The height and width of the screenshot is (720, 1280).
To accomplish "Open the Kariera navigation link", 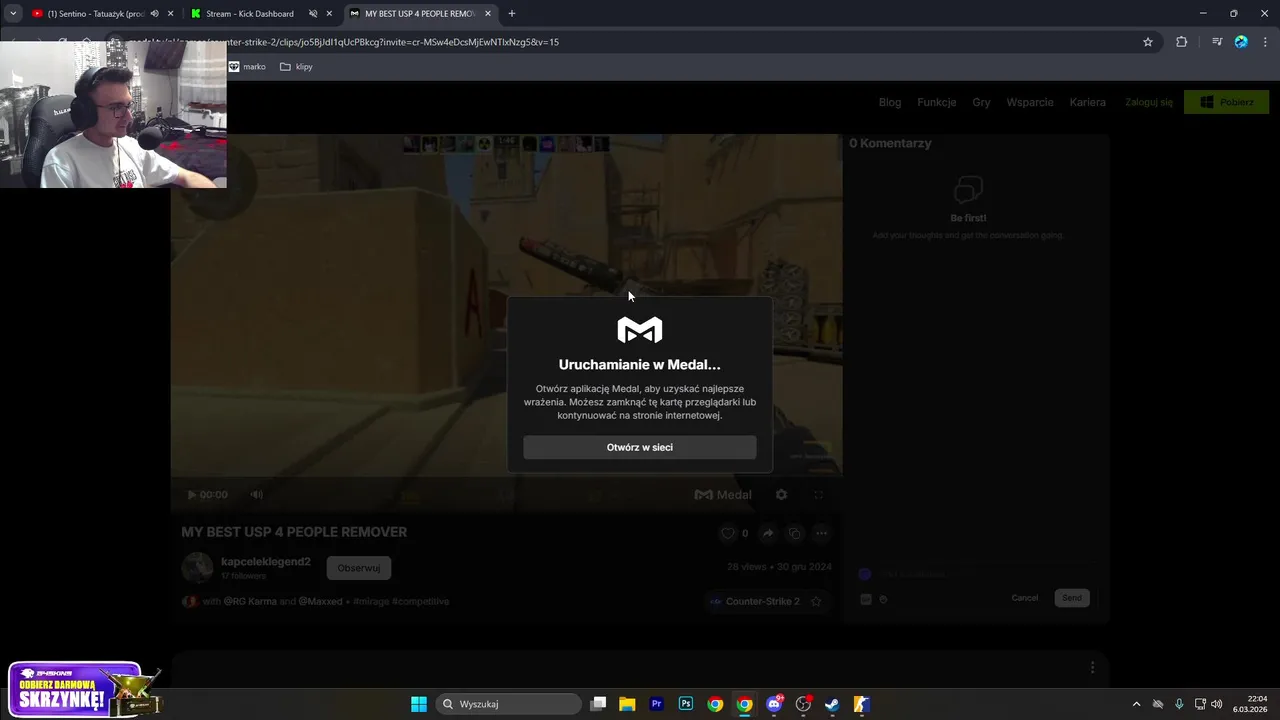I will 1087,102.
